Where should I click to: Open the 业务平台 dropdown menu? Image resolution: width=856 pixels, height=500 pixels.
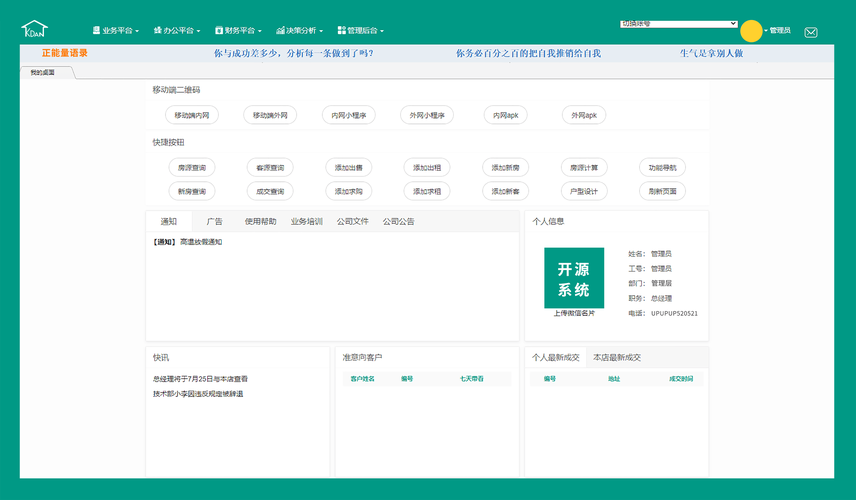pyautogui.click(x=115, y=31)
